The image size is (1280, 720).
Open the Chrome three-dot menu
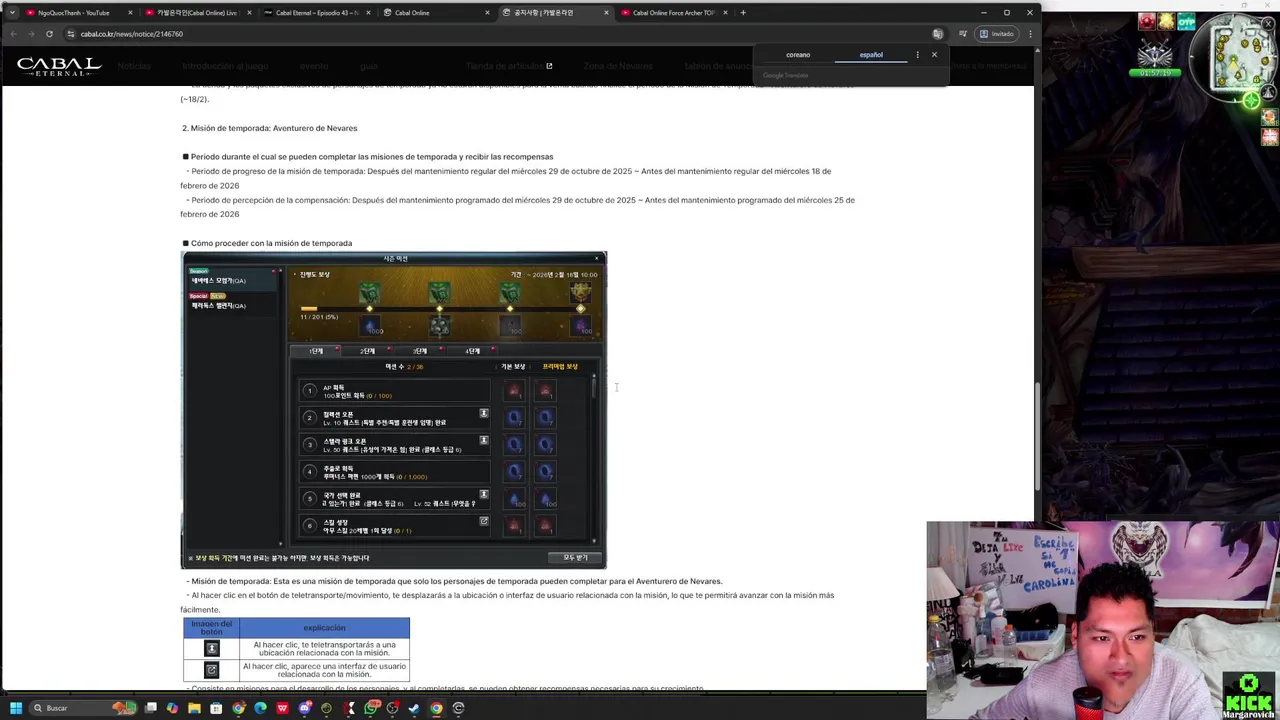[1030, 34]
